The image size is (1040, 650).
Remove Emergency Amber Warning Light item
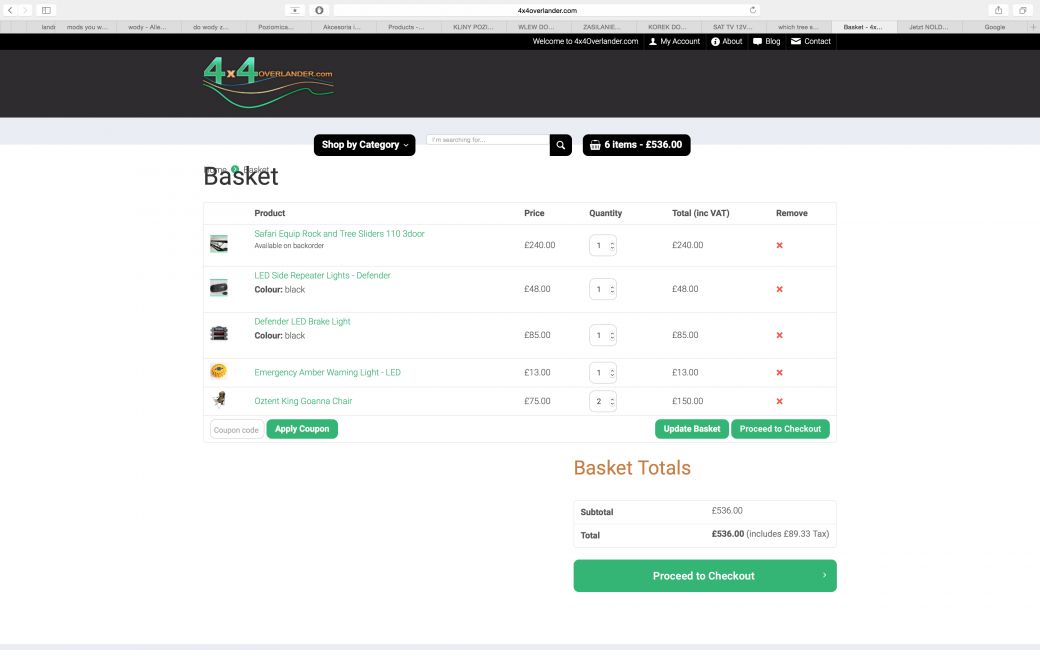(779, 373)
